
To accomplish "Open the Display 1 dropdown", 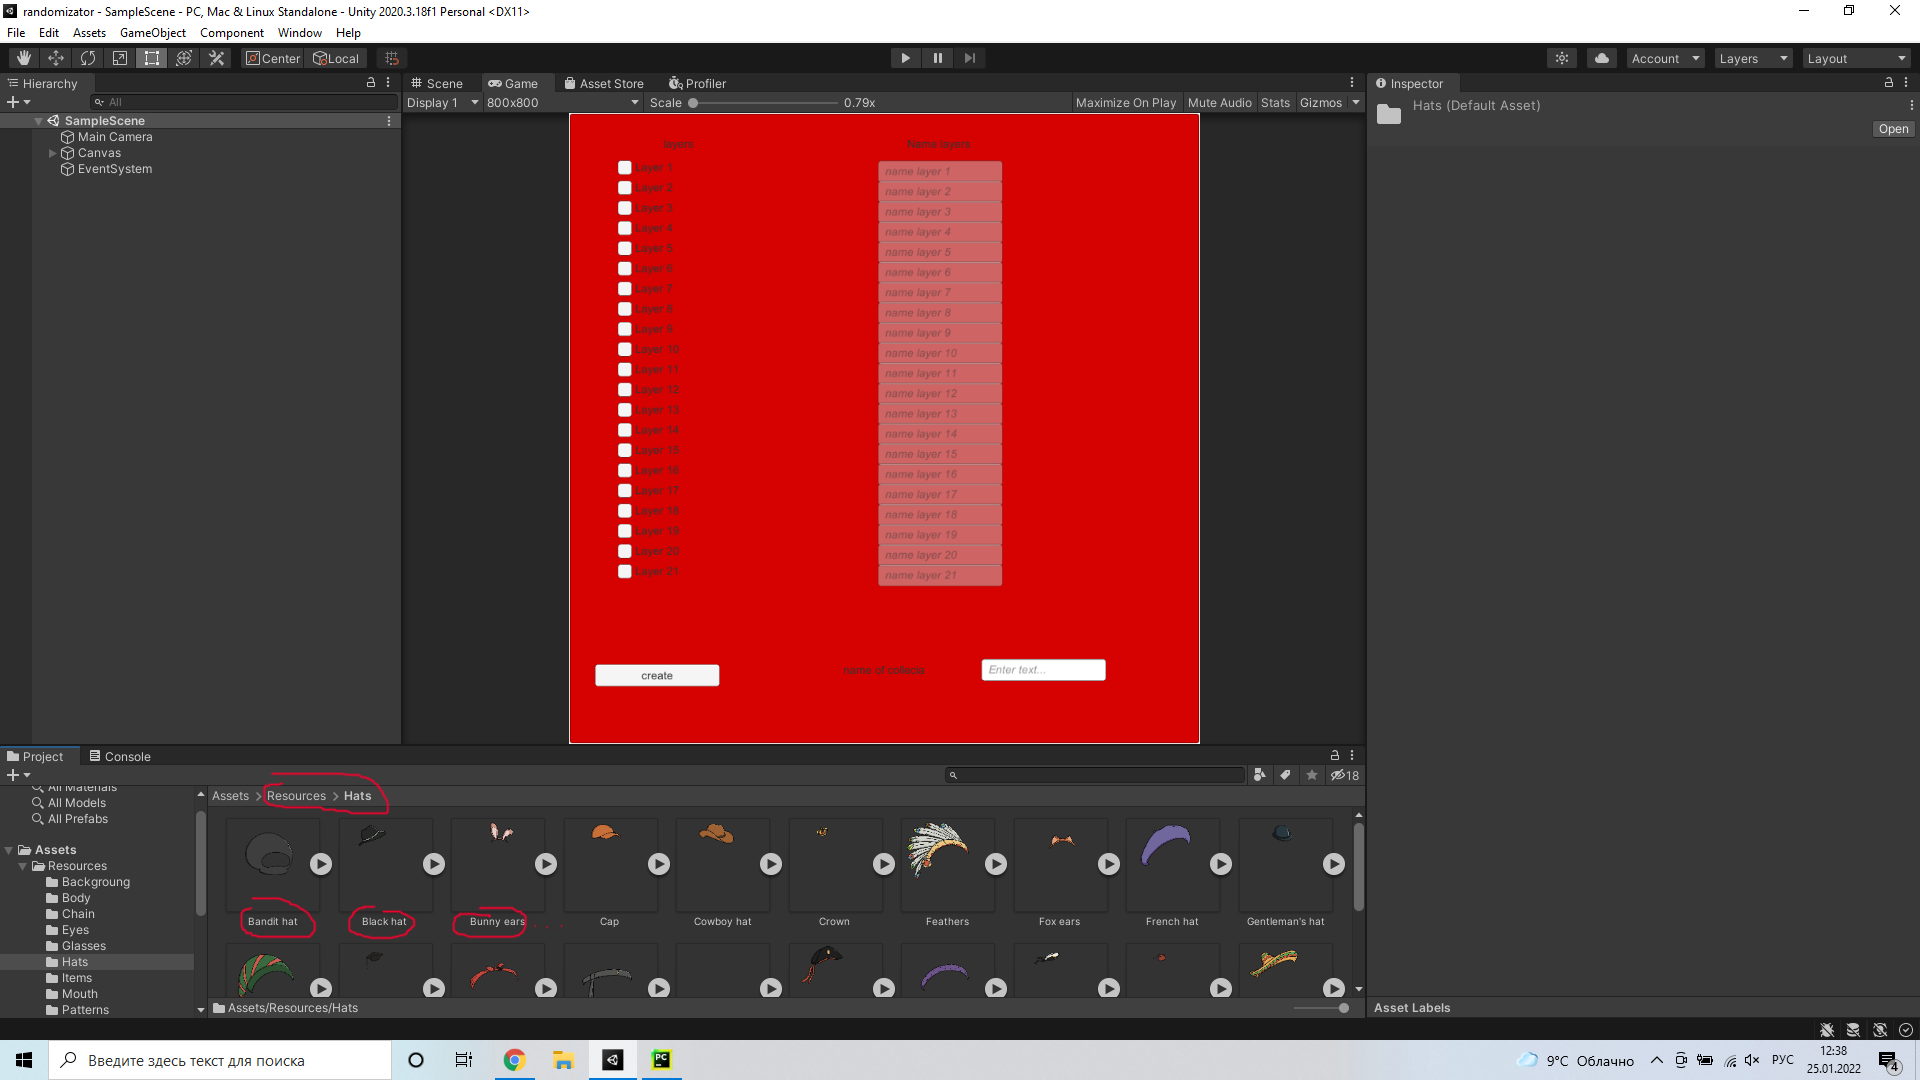I will click(x=441, y=102).
